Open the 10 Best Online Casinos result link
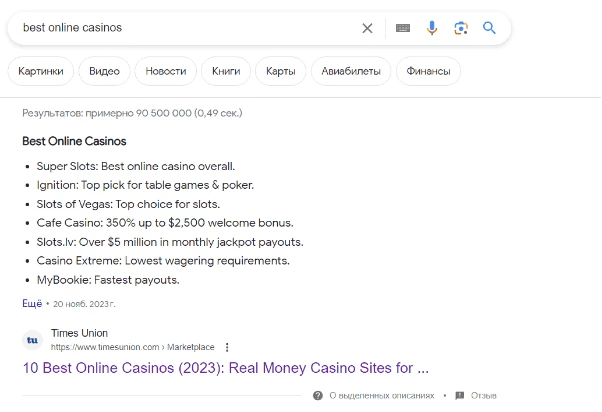Image resolution: width=602 pixels, height=412 pixels. (226, 368)
